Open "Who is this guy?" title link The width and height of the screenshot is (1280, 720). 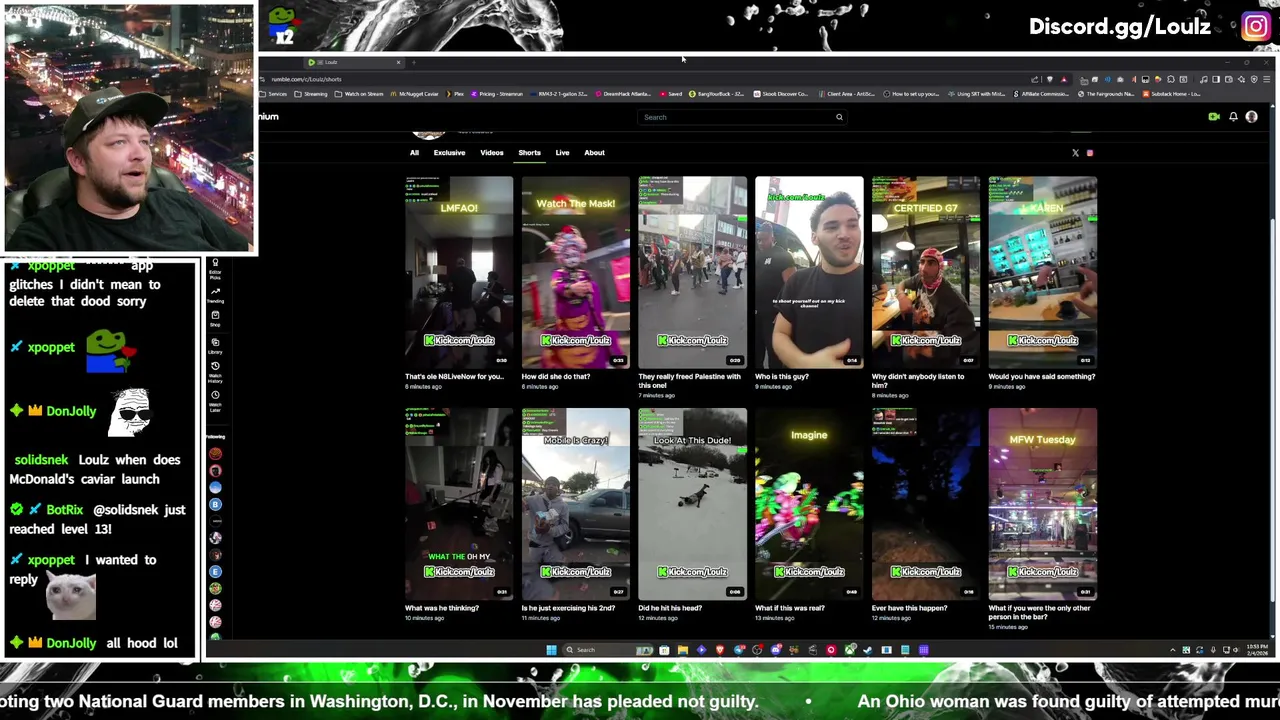tap(782, 377)
